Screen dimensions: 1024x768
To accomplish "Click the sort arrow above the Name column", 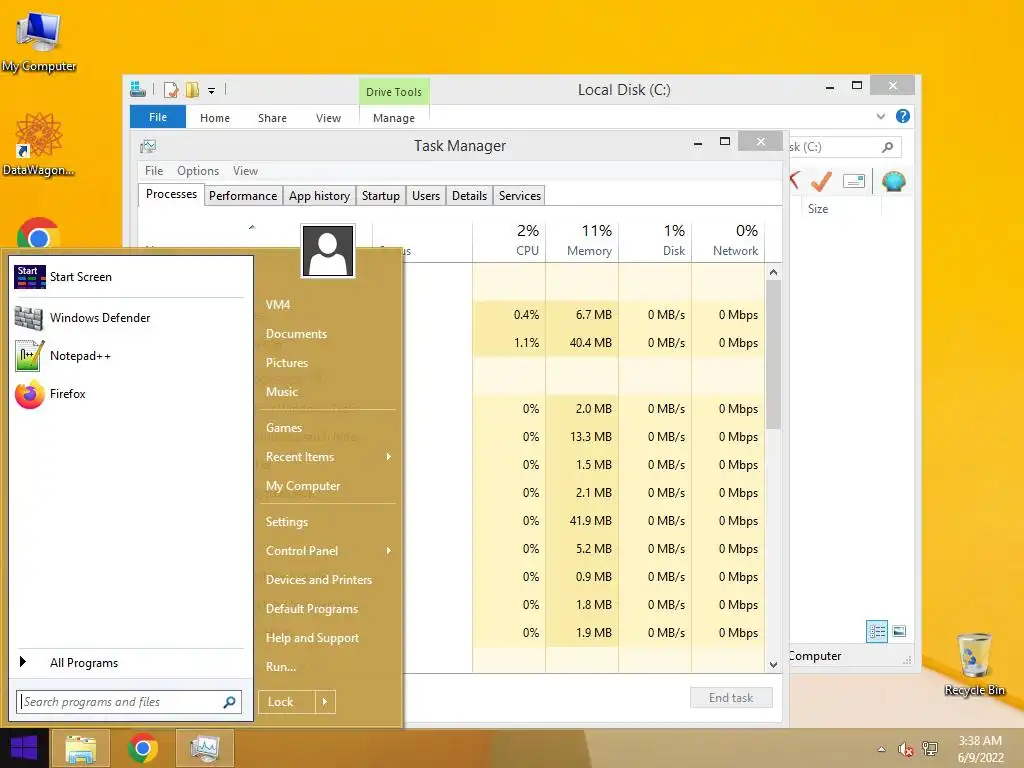I will pyautogui.click(x=251, y=227).
